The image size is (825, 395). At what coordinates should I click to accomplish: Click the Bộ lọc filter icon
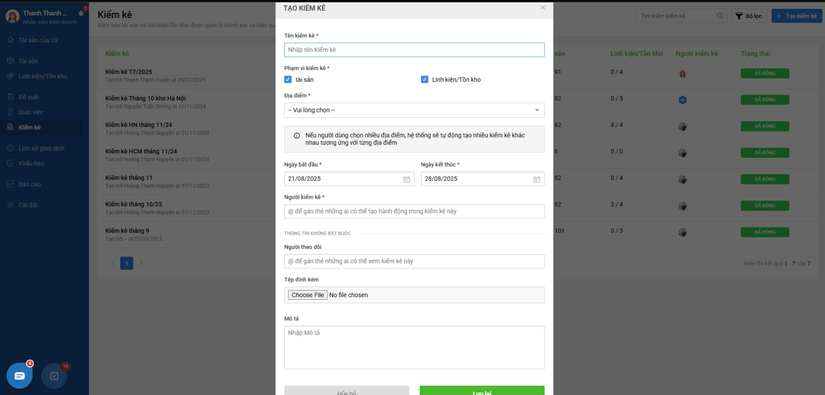pos(739,16)
